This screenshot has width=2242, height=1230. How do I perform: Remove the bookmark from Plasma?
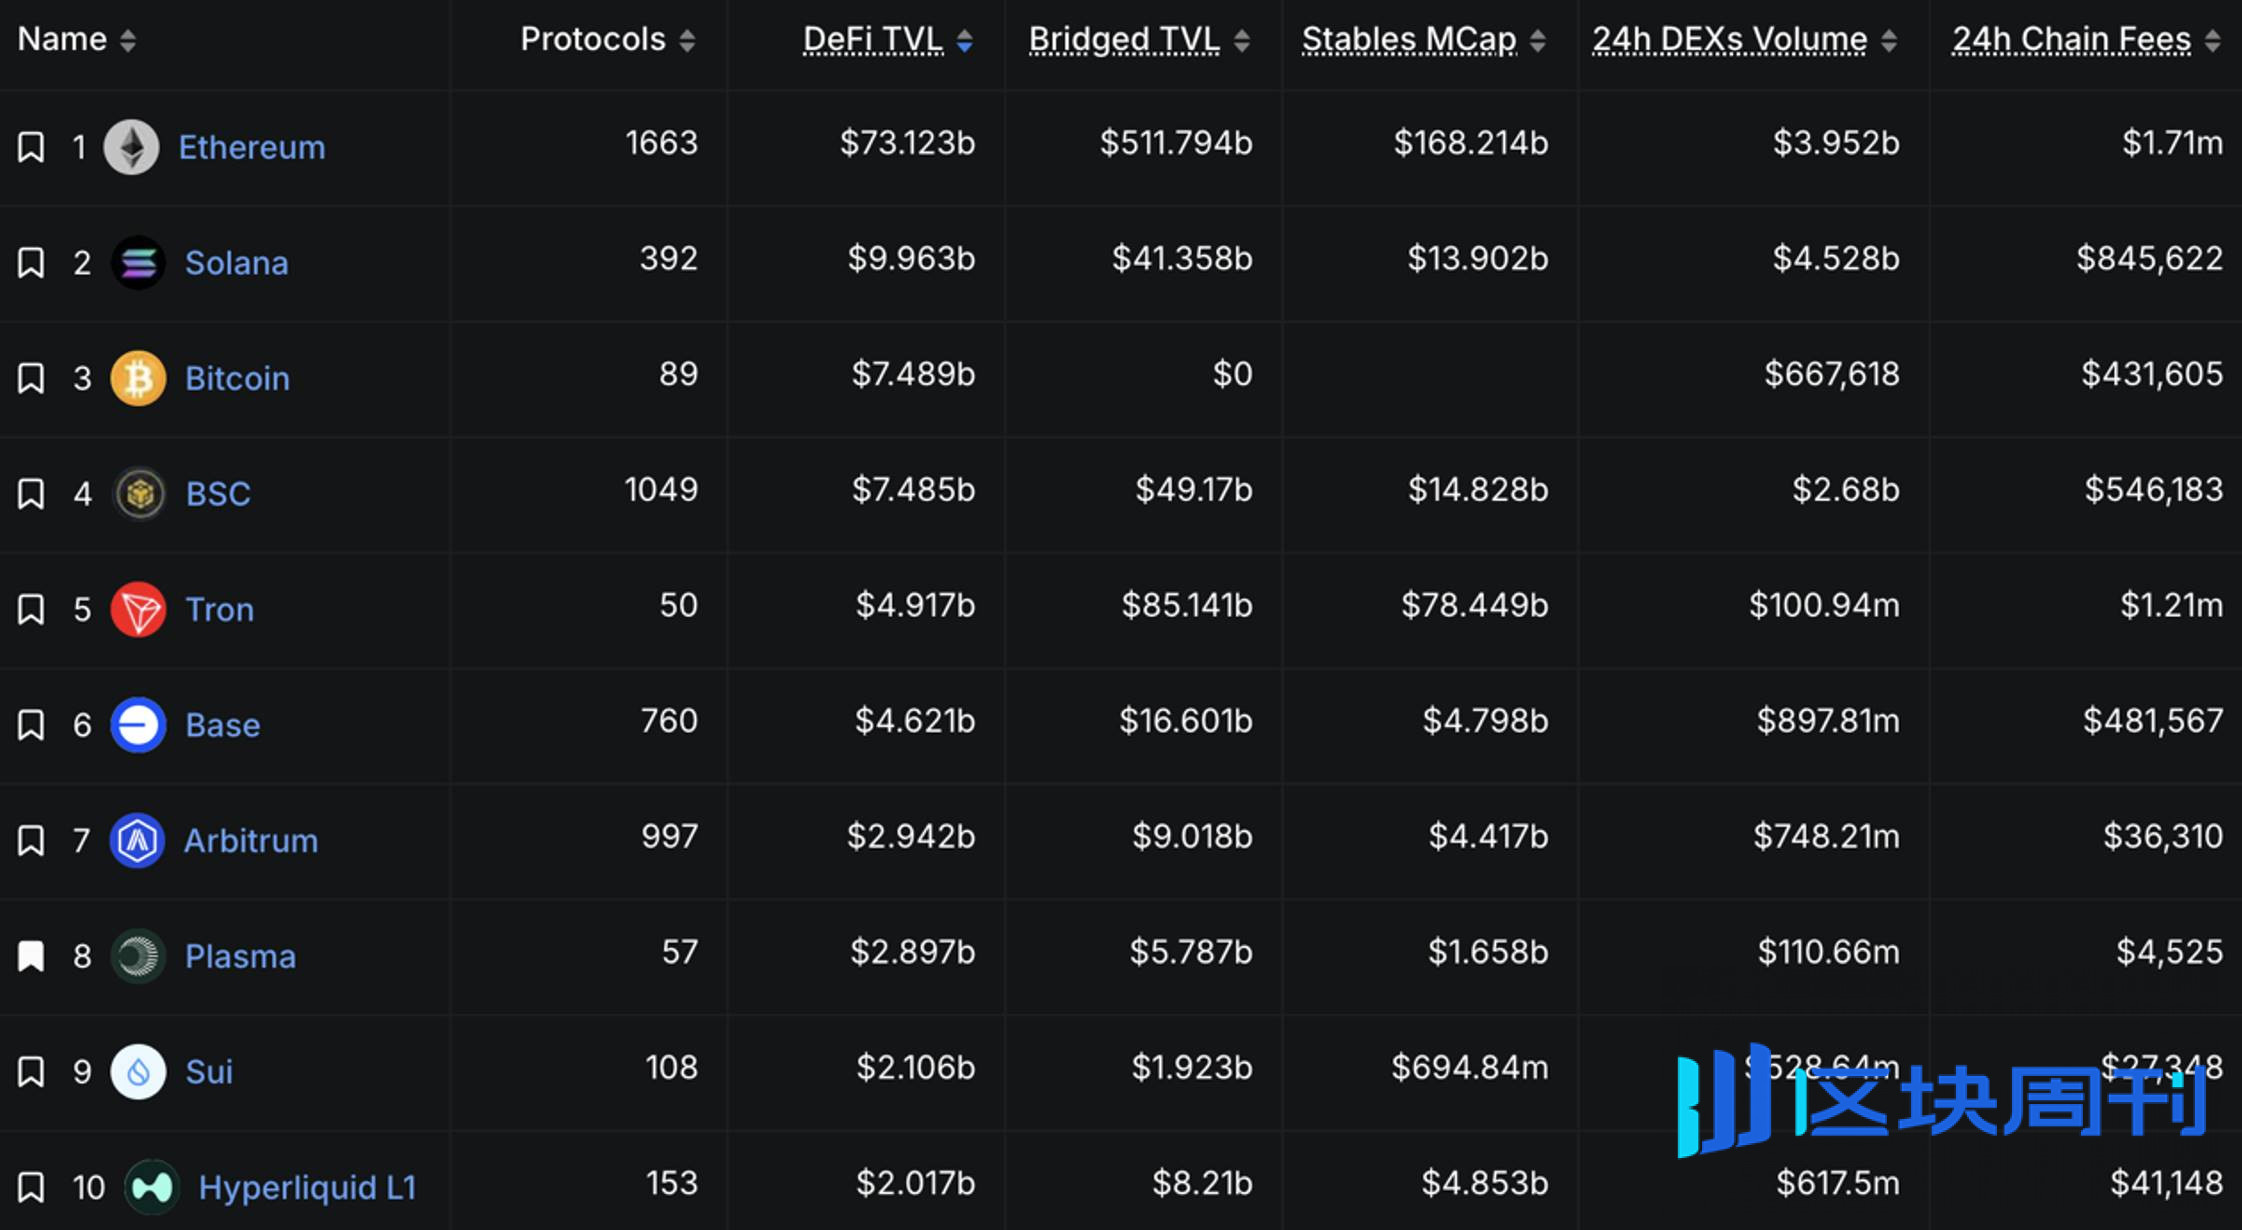31,956
